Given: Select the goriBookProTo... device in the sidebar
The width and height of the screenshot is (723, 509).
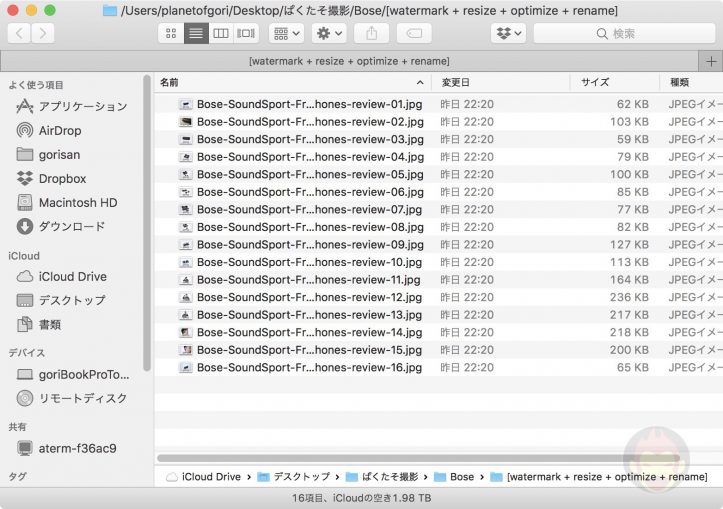Looking at the screenshot, I should [x=73, y=374].
